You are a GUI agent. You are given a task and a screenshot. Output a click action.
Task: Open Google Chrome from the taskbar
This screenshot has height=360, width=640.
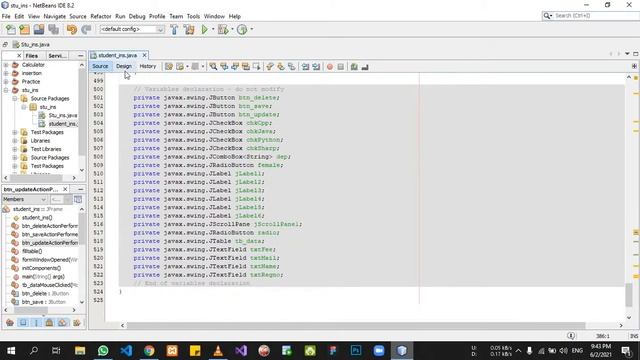click(149, 350)
